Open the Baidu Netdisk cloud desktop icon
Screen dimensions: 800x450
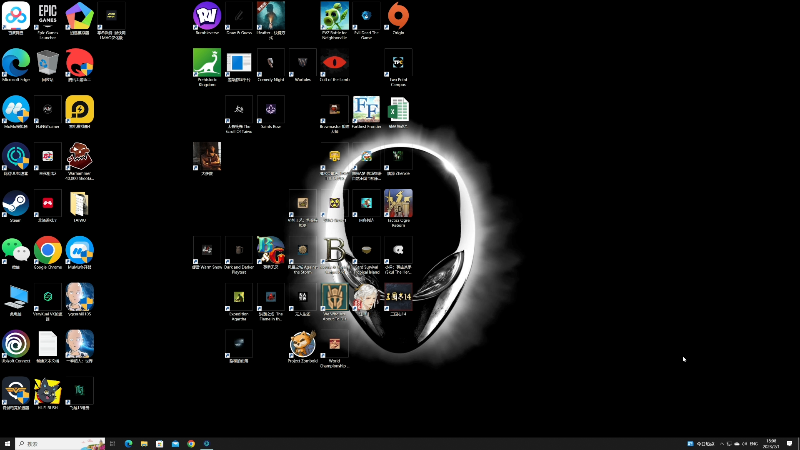[16, 16]
